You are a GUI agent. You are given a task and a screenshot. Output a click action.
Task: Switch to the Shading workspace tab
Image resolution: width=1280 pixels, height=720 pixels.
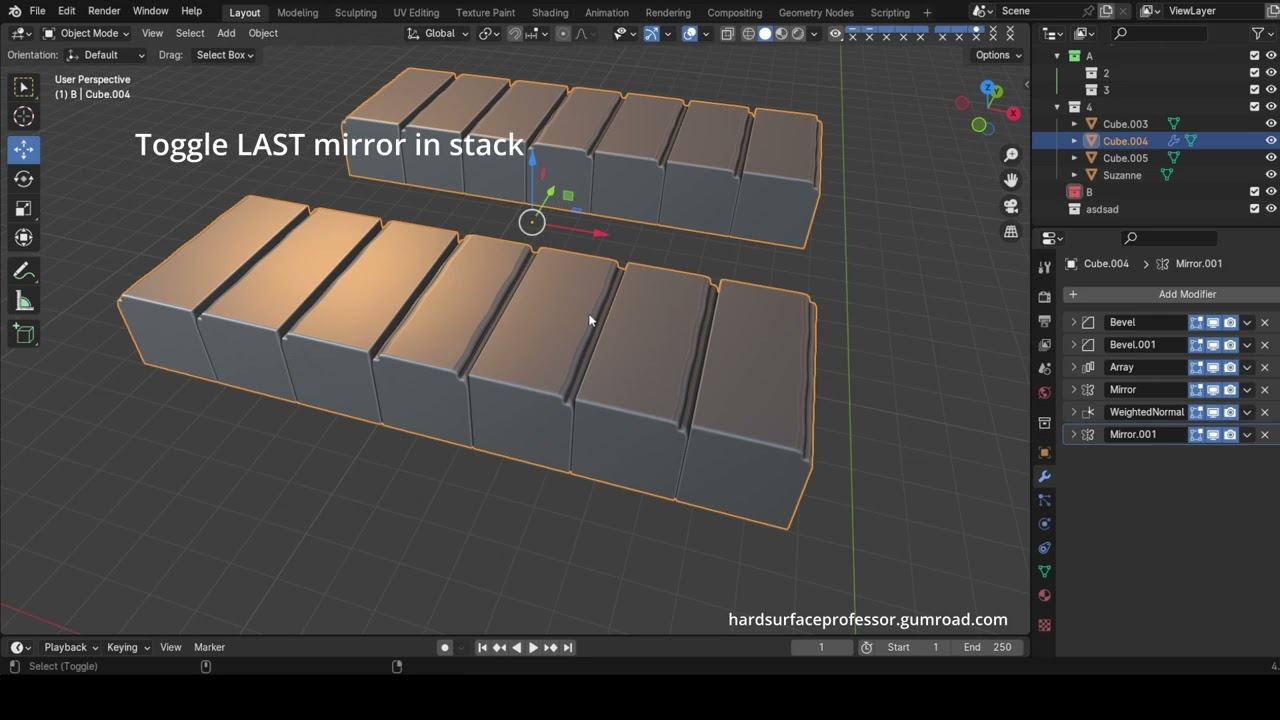pyautogui.click(x=549, y=12)
